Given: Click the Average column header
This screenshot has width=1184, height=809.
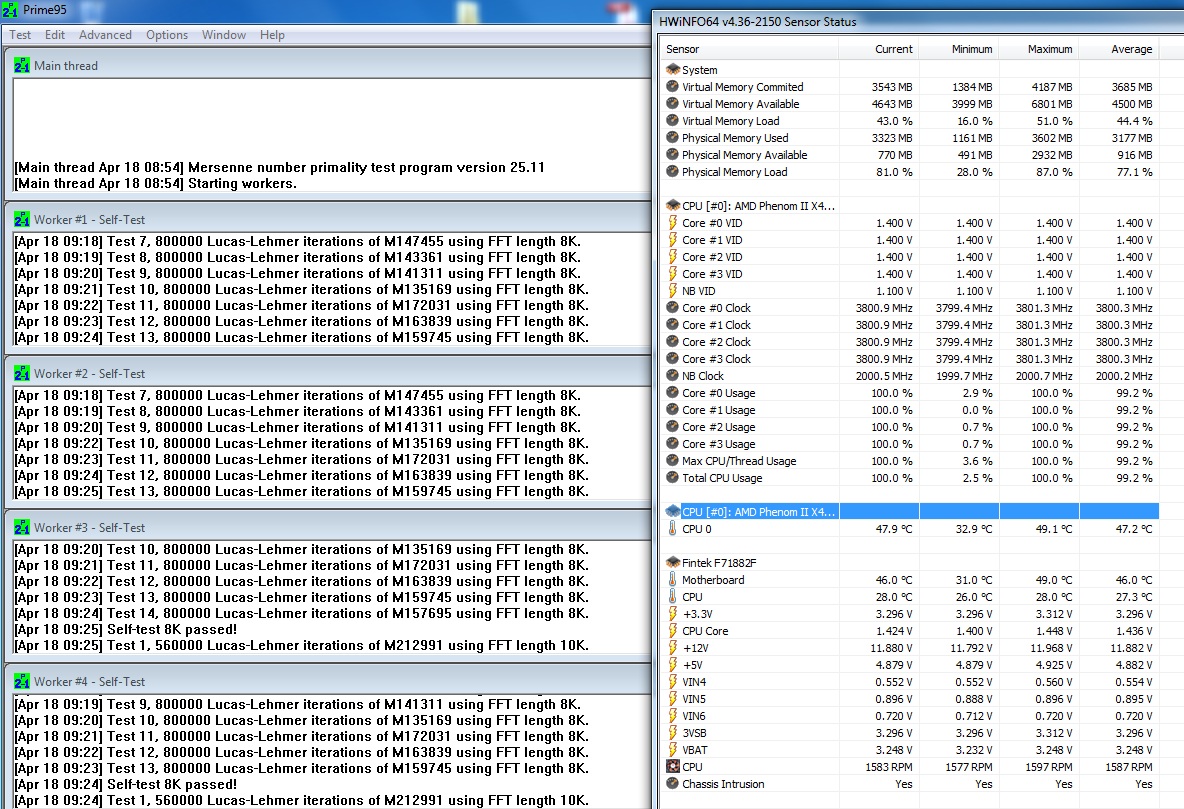Looking at the screenshot, I should [1119, 49].
